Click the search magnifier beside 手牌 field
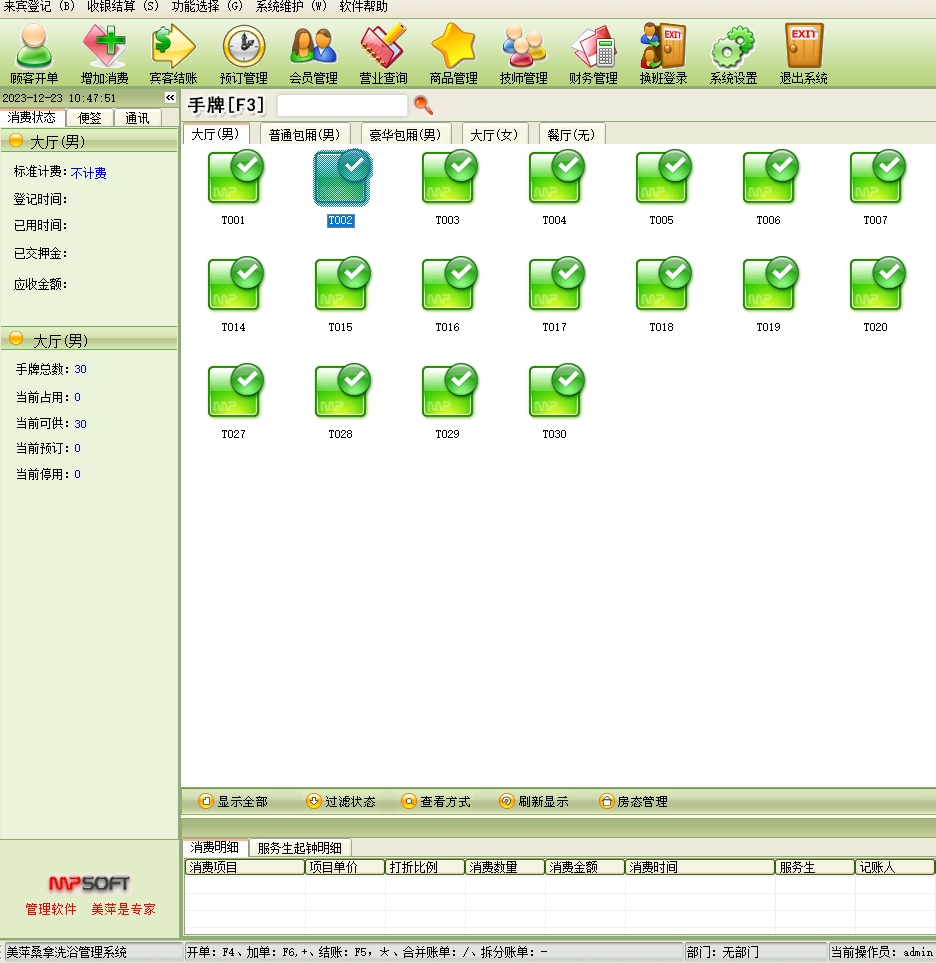This screenshot has height=963, width=936. click(x=423, y=105)
